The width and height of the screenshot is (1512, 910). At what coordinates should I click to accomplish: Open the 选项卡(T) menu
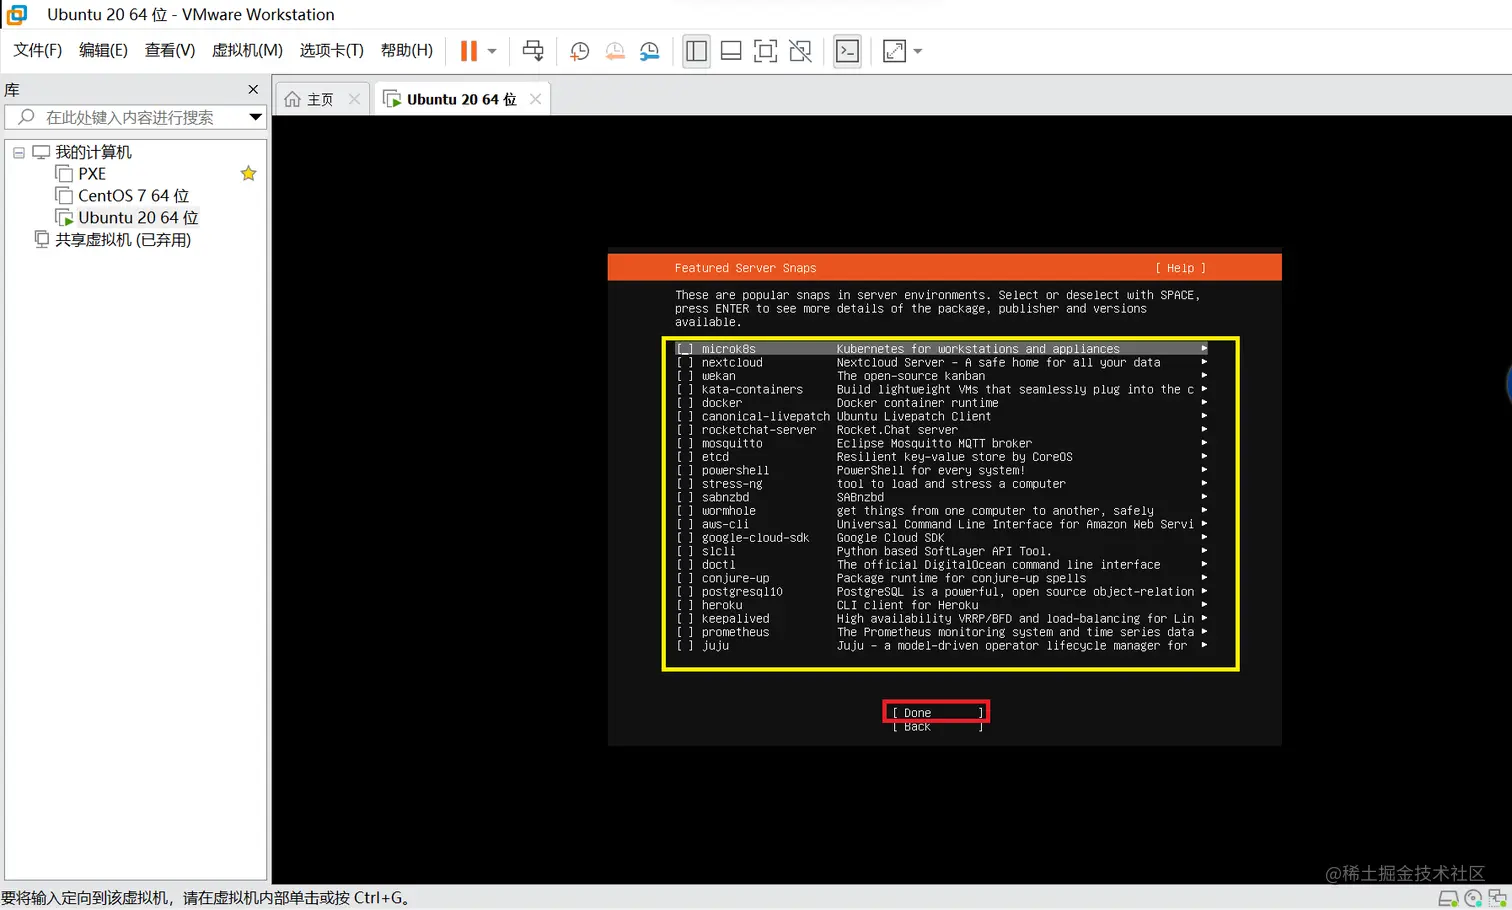click(331, 50)
